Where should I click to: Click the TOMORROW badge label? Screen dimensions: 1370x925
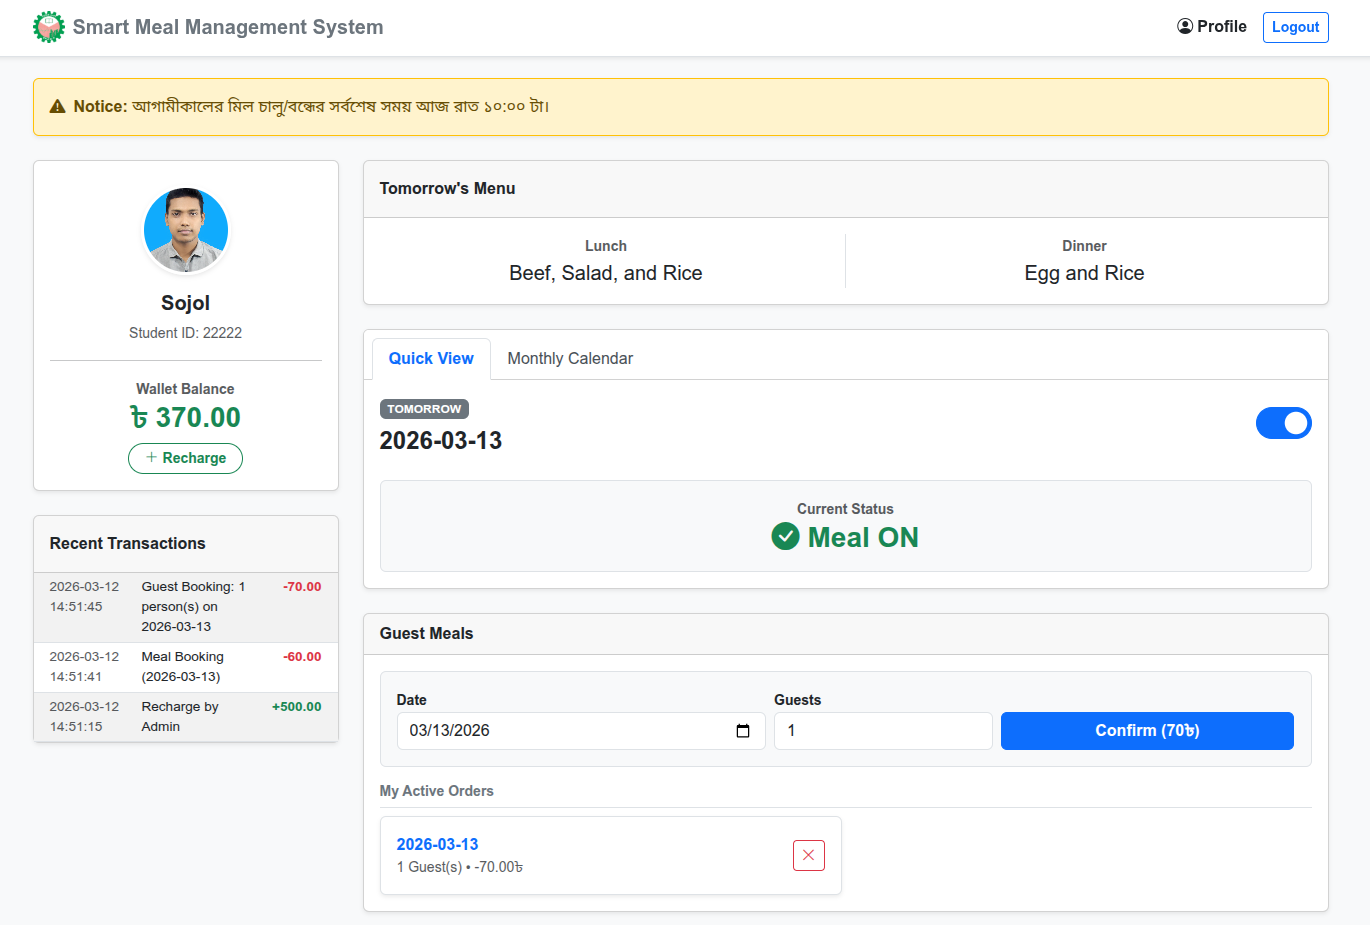pyautogui.click(x=424, y=409)
